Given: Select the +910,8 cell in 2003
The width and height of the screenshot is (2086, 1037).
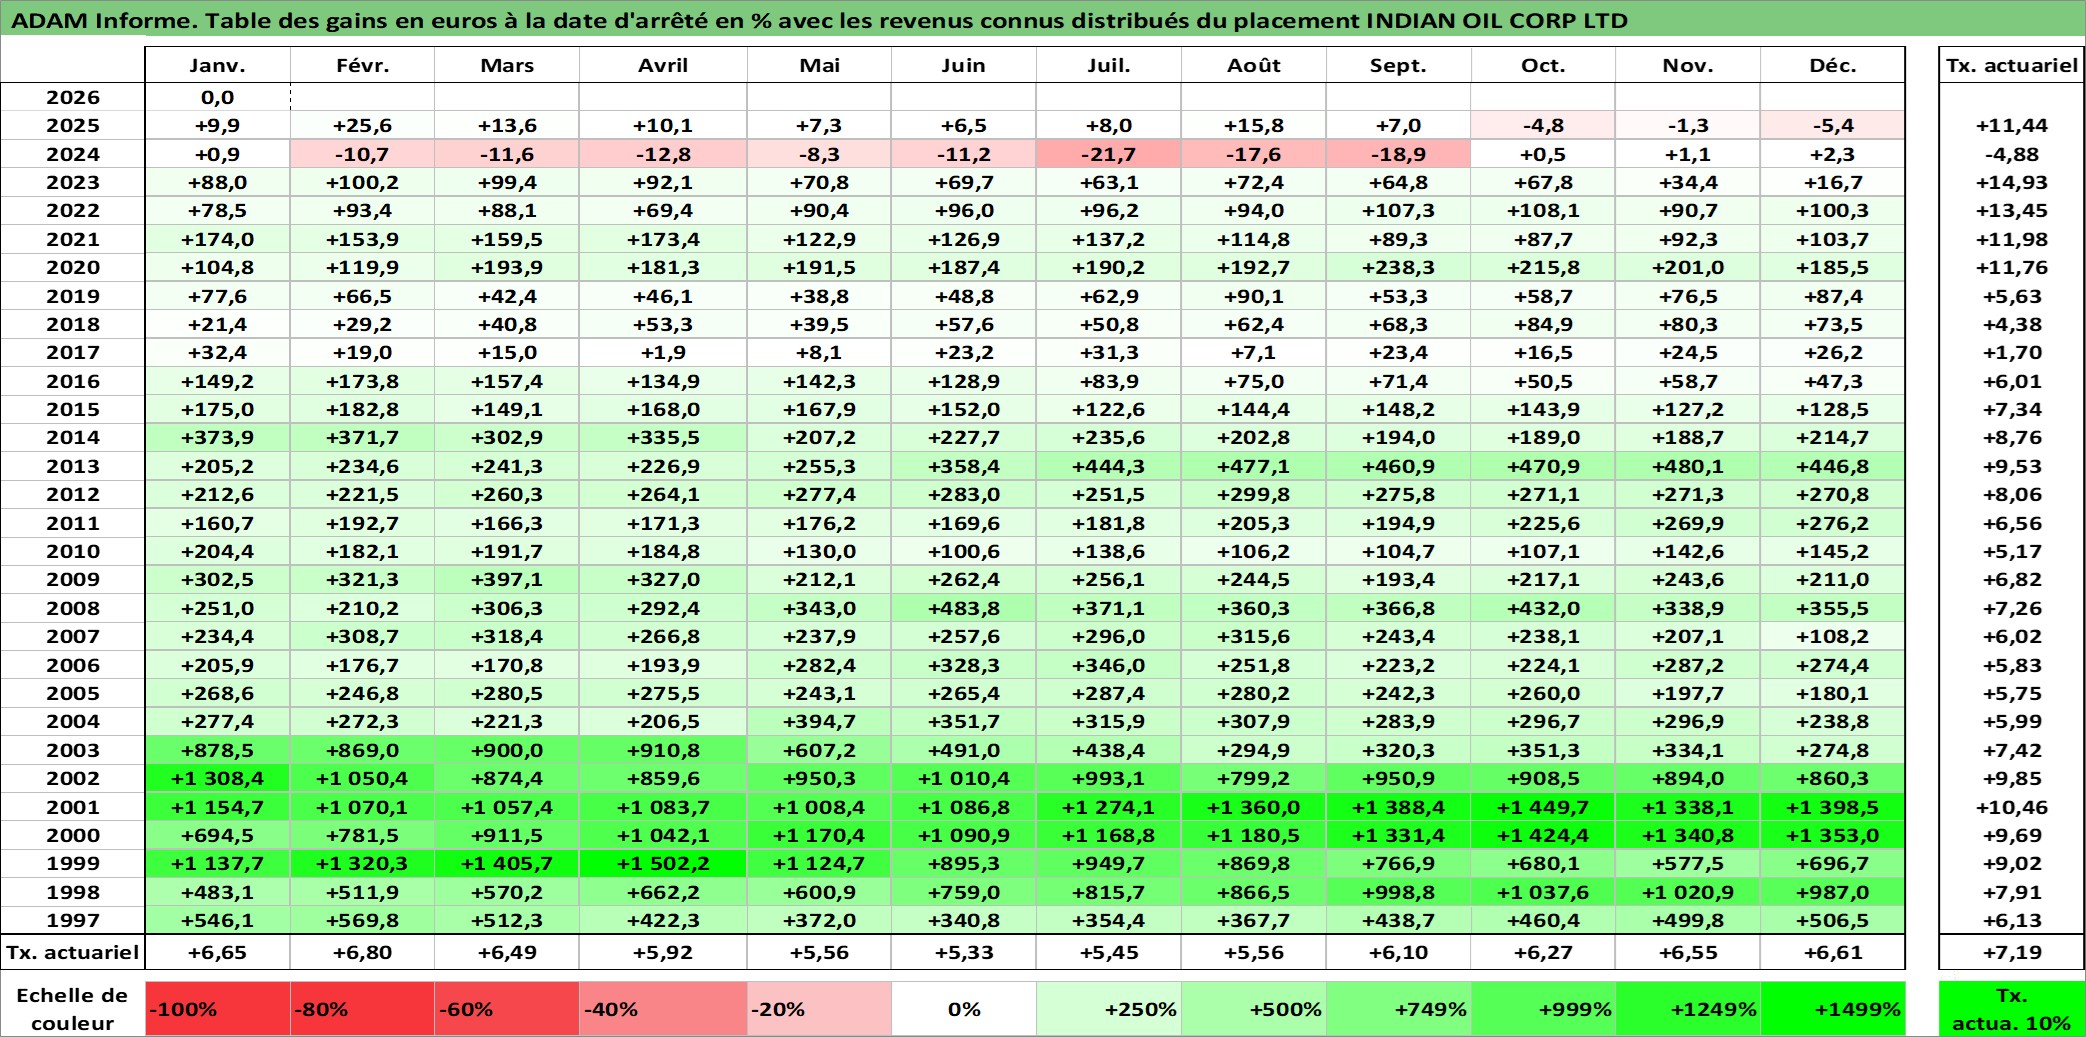Looking at the screenshot, I should (x=663, y=750).
